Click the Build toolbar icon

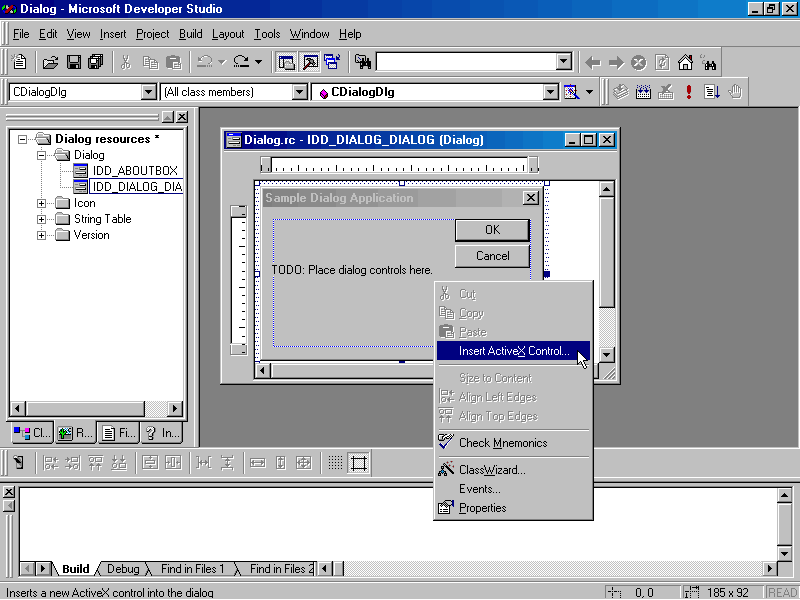click(643, 92)
